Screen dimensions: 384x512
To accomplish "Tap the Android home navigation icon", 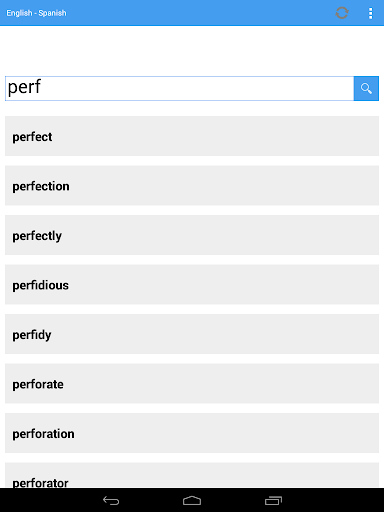I will pos(192,500).
